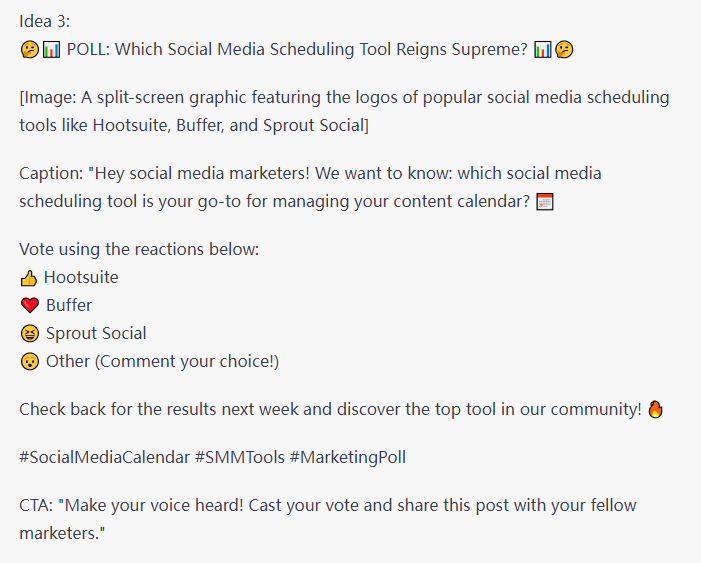Click the 'Idea 3:' heading text

point(45,21)
